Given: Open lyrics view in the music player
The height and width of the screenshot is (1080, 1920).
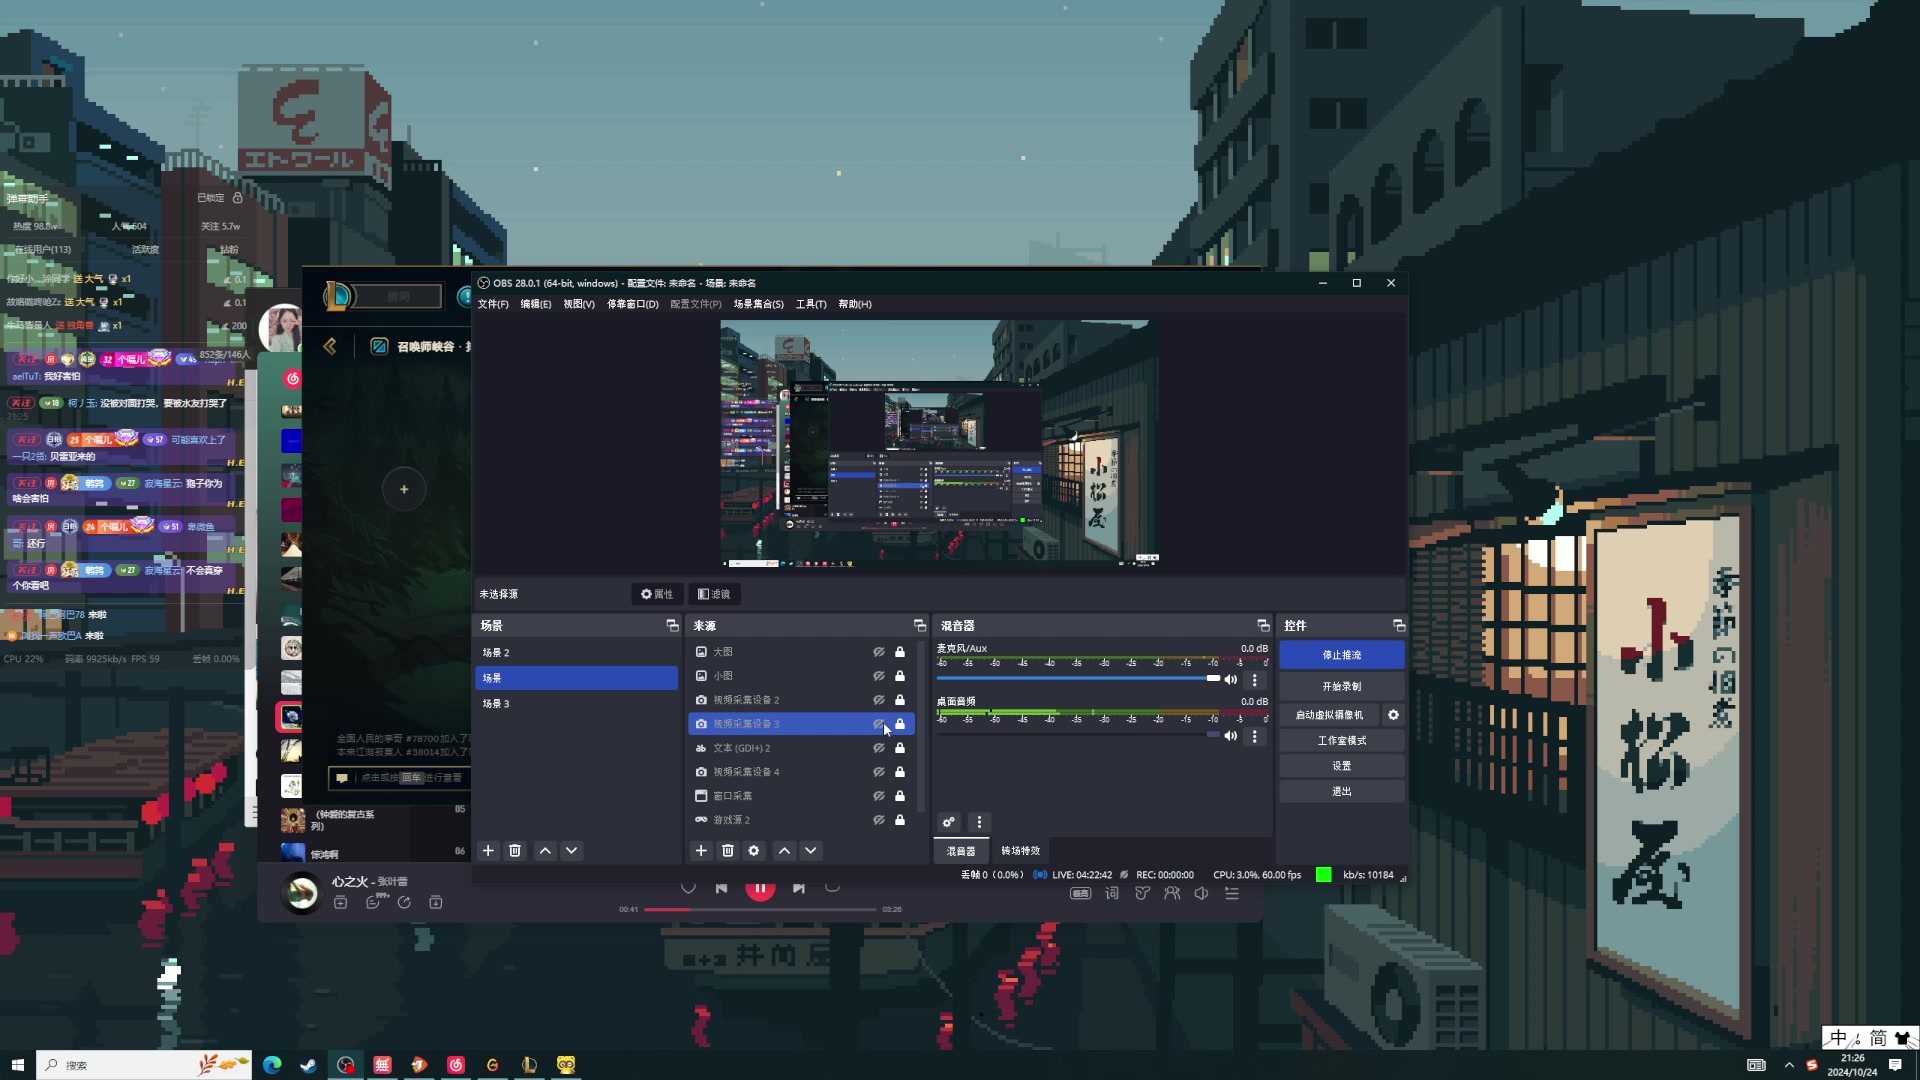Looking at the screenshot, I should pyautogui.click(x=1112, y=893).
